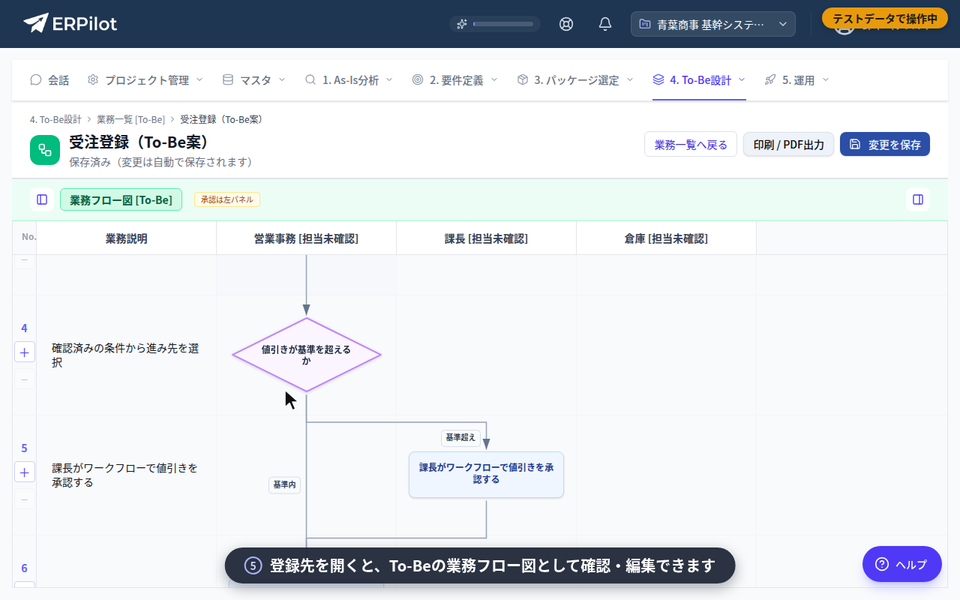Click step number 5
Viewport: 960px width, 600px height.
[24, 448]
